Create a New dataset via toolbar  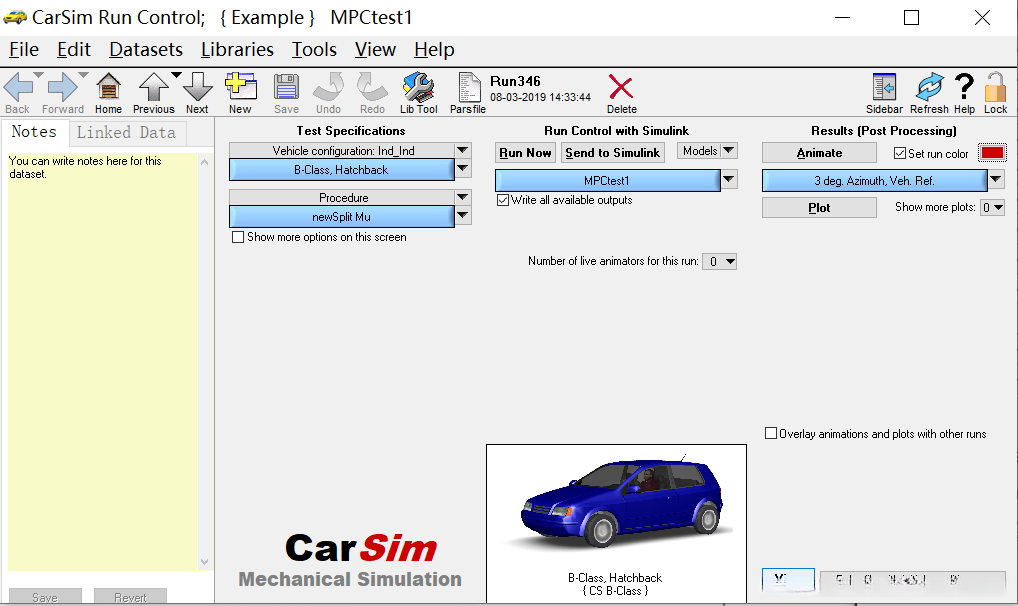(x=240, y=88)
